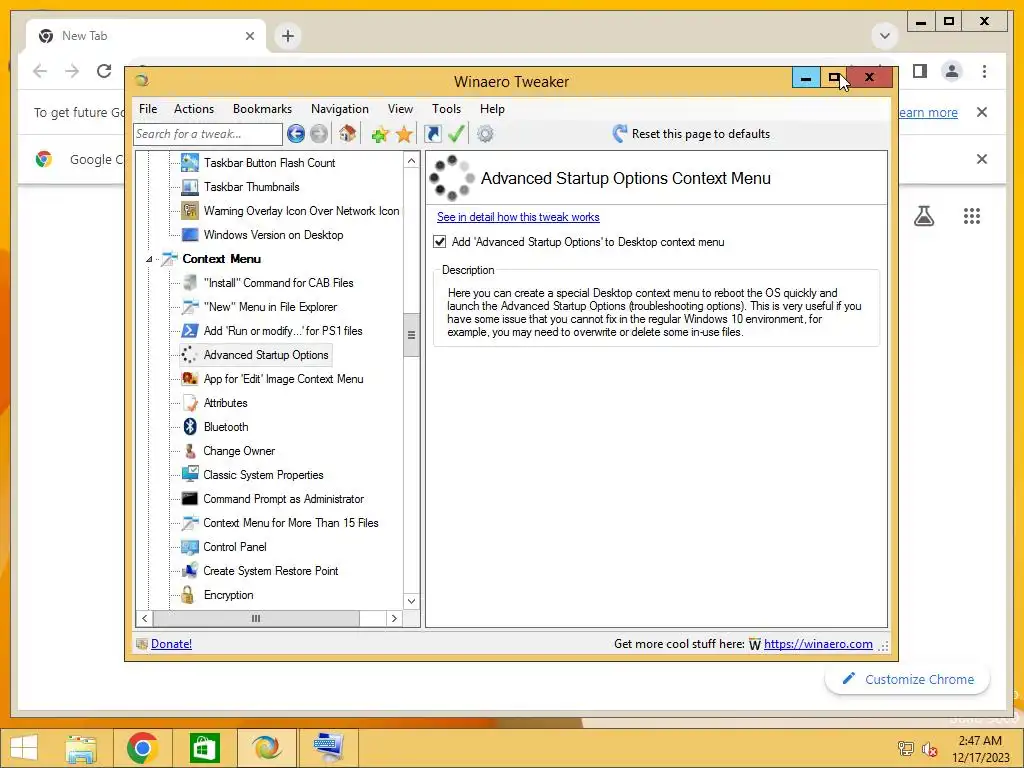The image size is (1024, 768).
Task: Open the Google apps grid in Chrome
Action: point(972,216)
